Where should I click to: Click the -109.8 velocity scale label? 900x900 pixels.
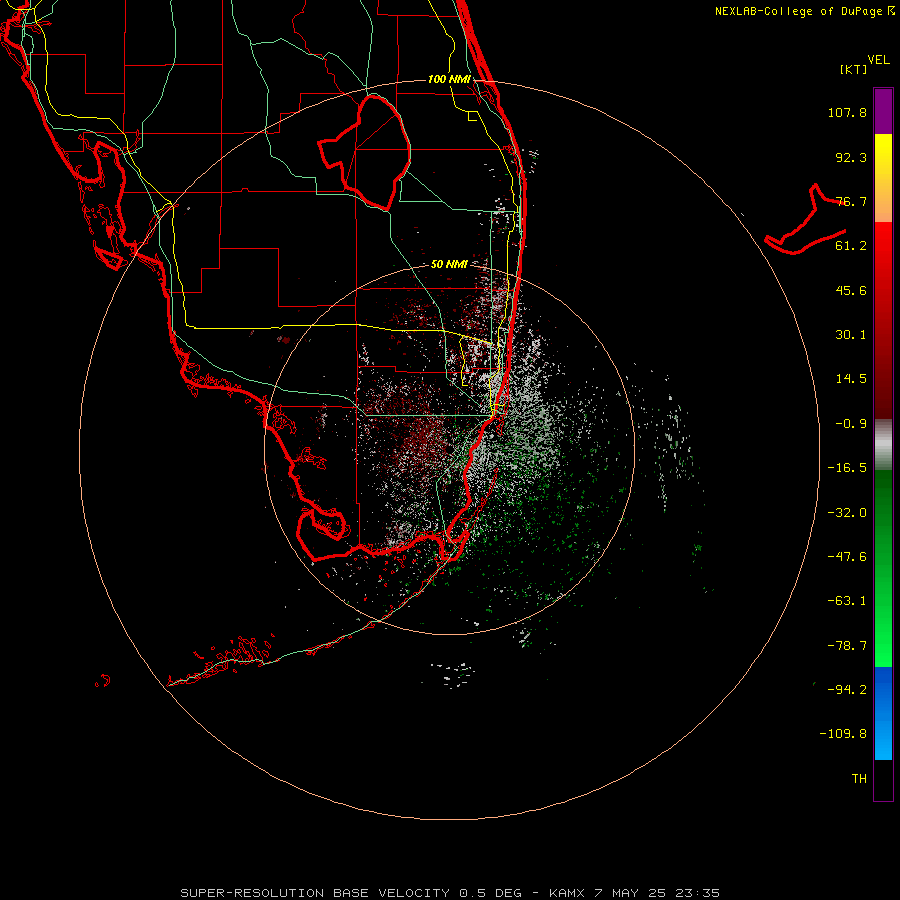[843, 734]
